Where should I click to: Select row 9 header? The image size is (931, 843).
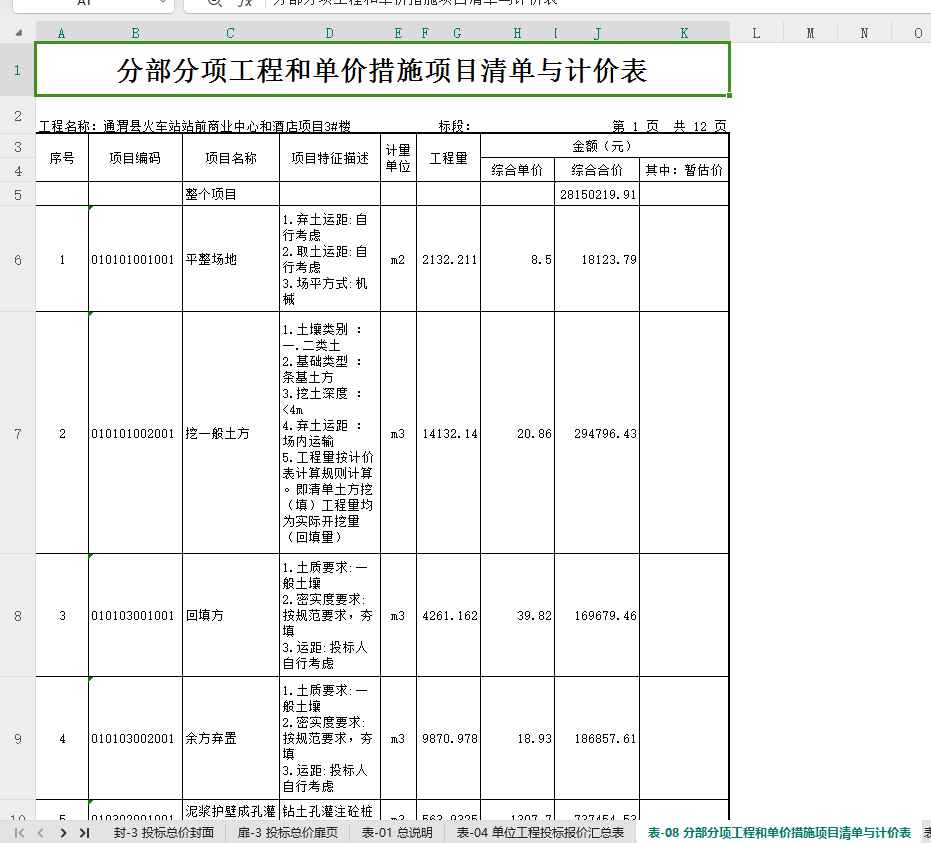pos(17,739)
